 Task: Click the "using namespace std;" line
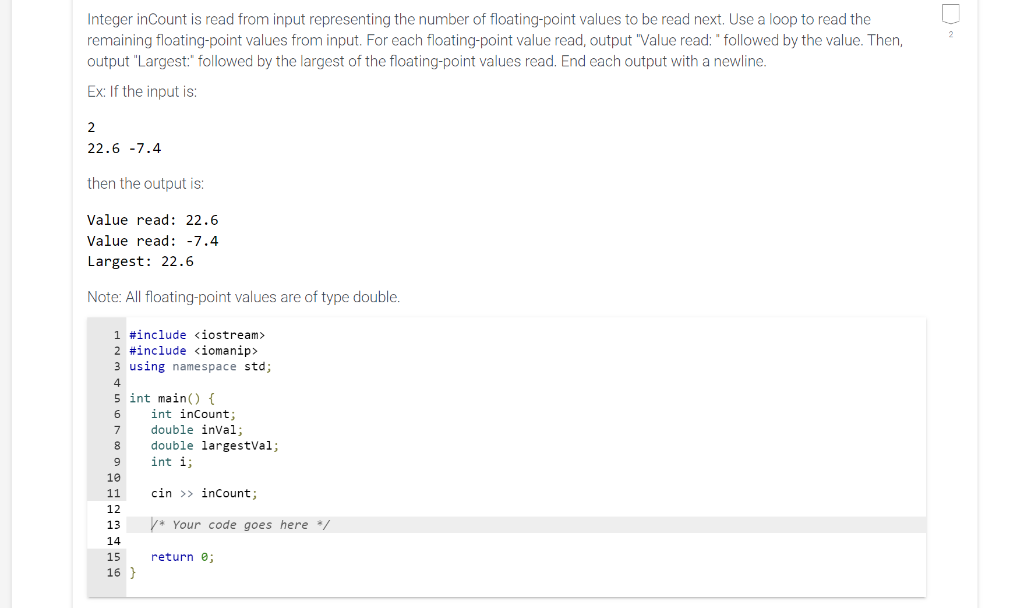[200, 366]
